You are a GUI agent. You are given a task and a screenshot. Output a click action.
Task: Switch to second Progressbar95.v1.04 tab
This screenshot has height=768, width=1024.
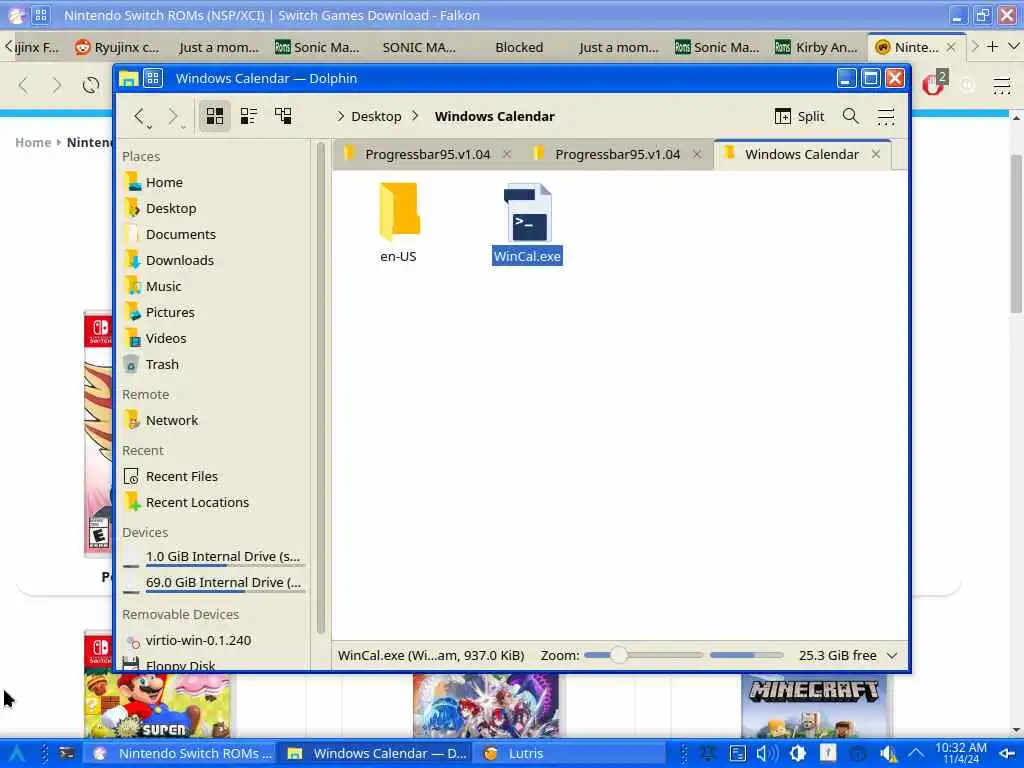[617, 154]
